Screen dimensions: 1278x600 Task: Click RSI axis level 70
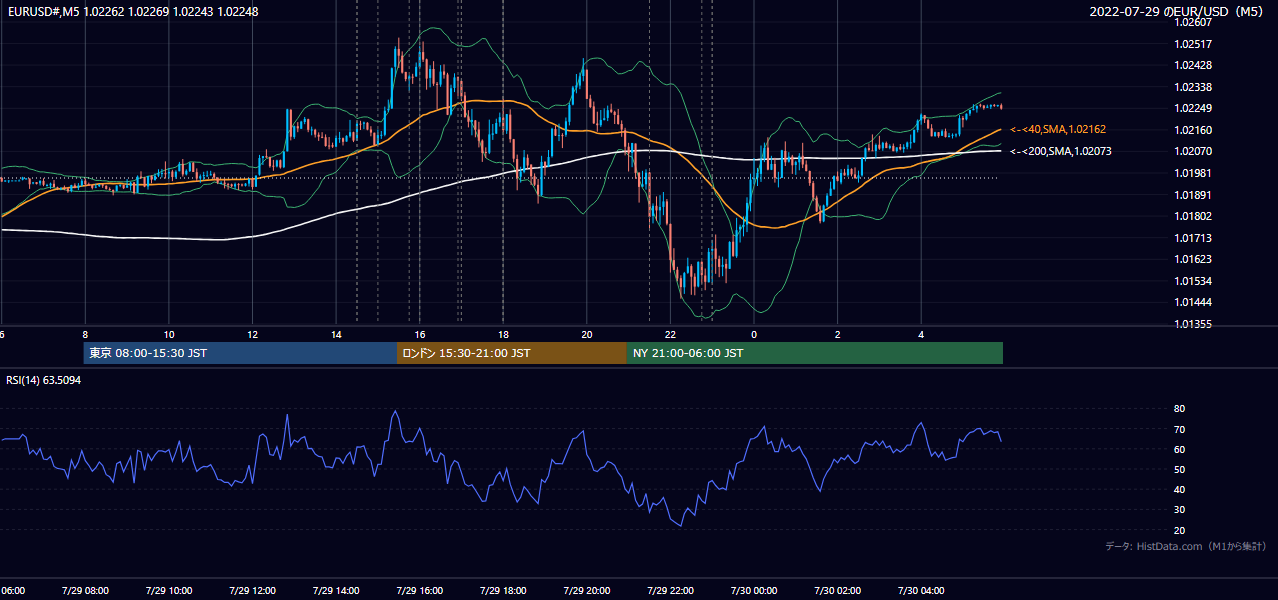tap(1180, 429)
